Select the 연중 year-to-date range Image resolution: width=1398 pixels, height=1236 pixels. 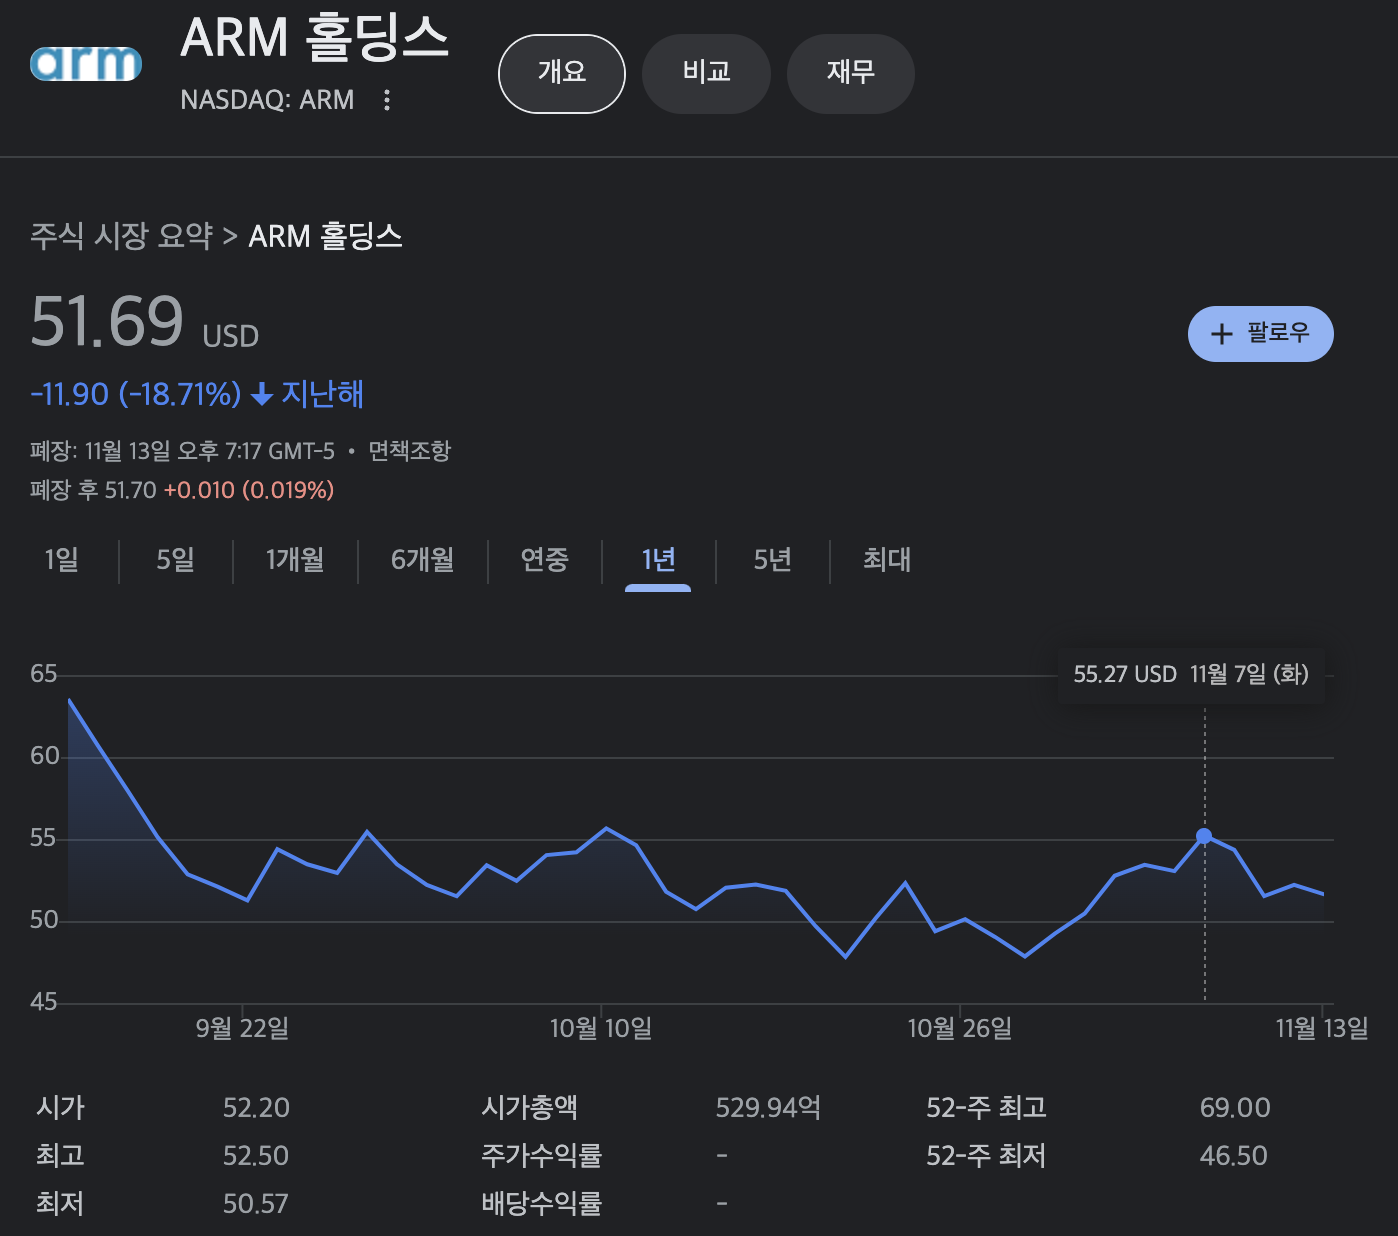(544, 560)
